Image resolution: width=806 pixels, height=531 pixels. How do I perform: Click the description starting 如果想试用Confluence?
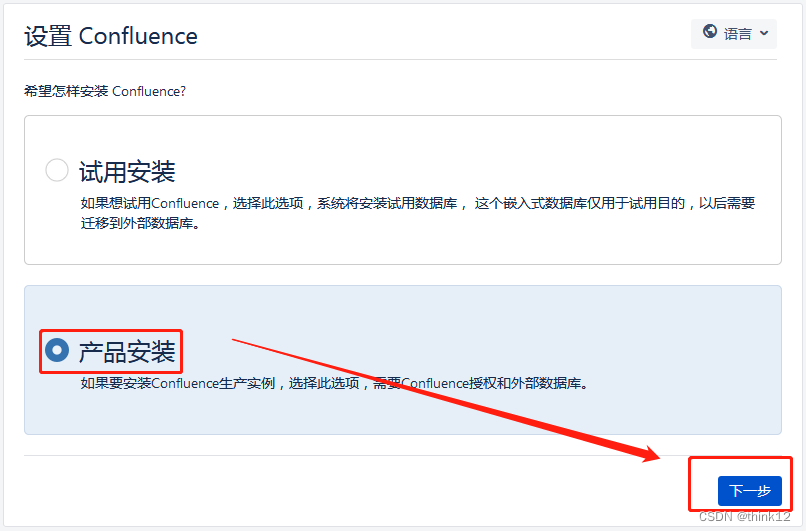click(417, 213)
